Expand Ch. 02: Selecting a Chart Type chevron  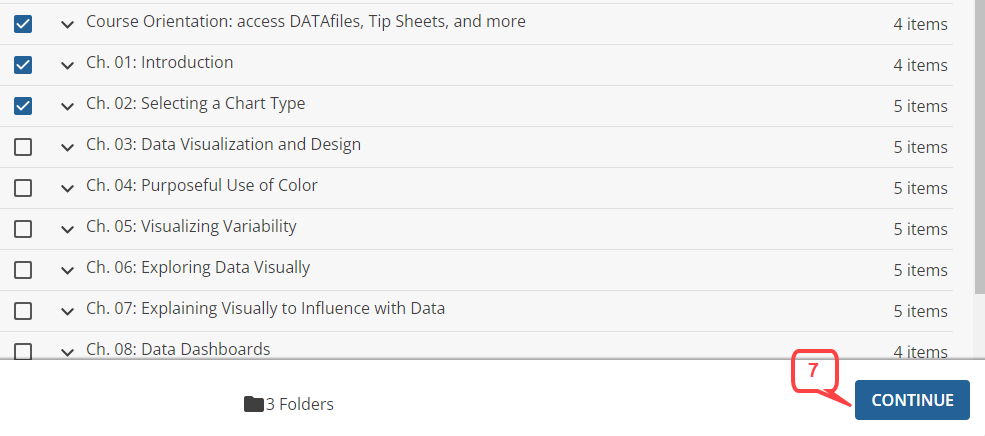(67, 106)
